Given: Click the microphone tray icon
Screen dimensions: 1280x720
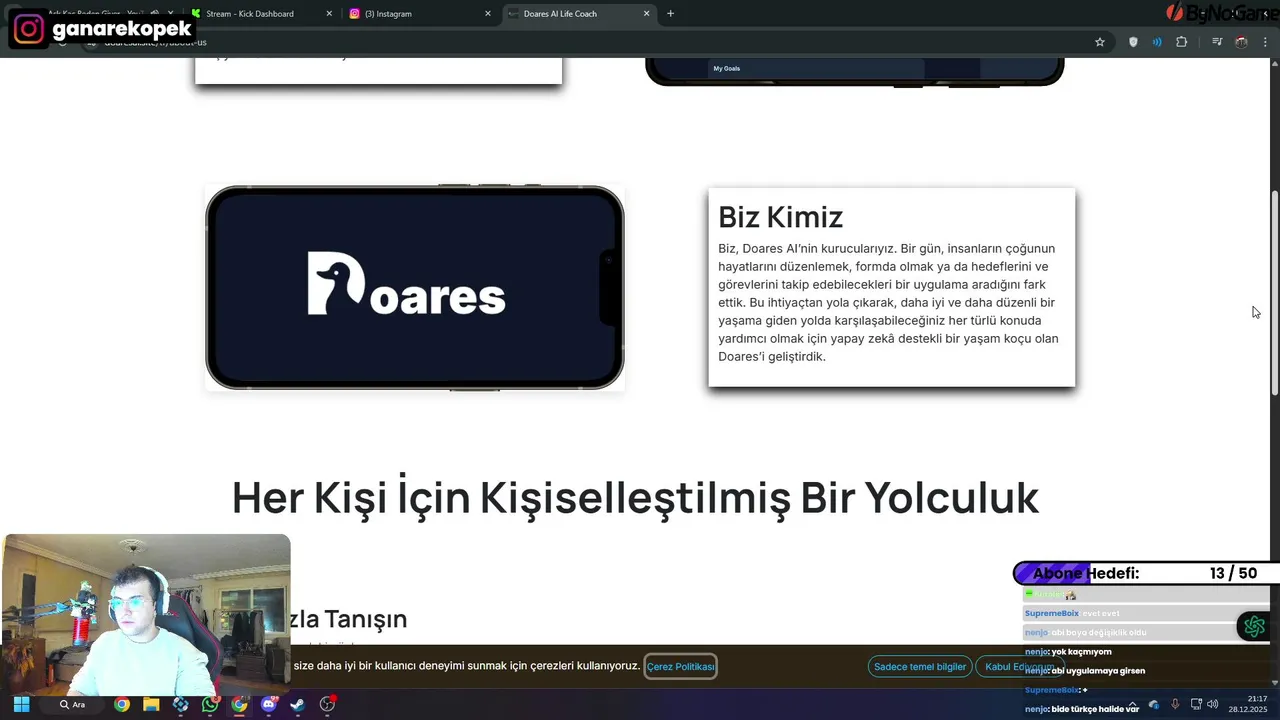Looking at the screenshot, I should point(1175,705).
